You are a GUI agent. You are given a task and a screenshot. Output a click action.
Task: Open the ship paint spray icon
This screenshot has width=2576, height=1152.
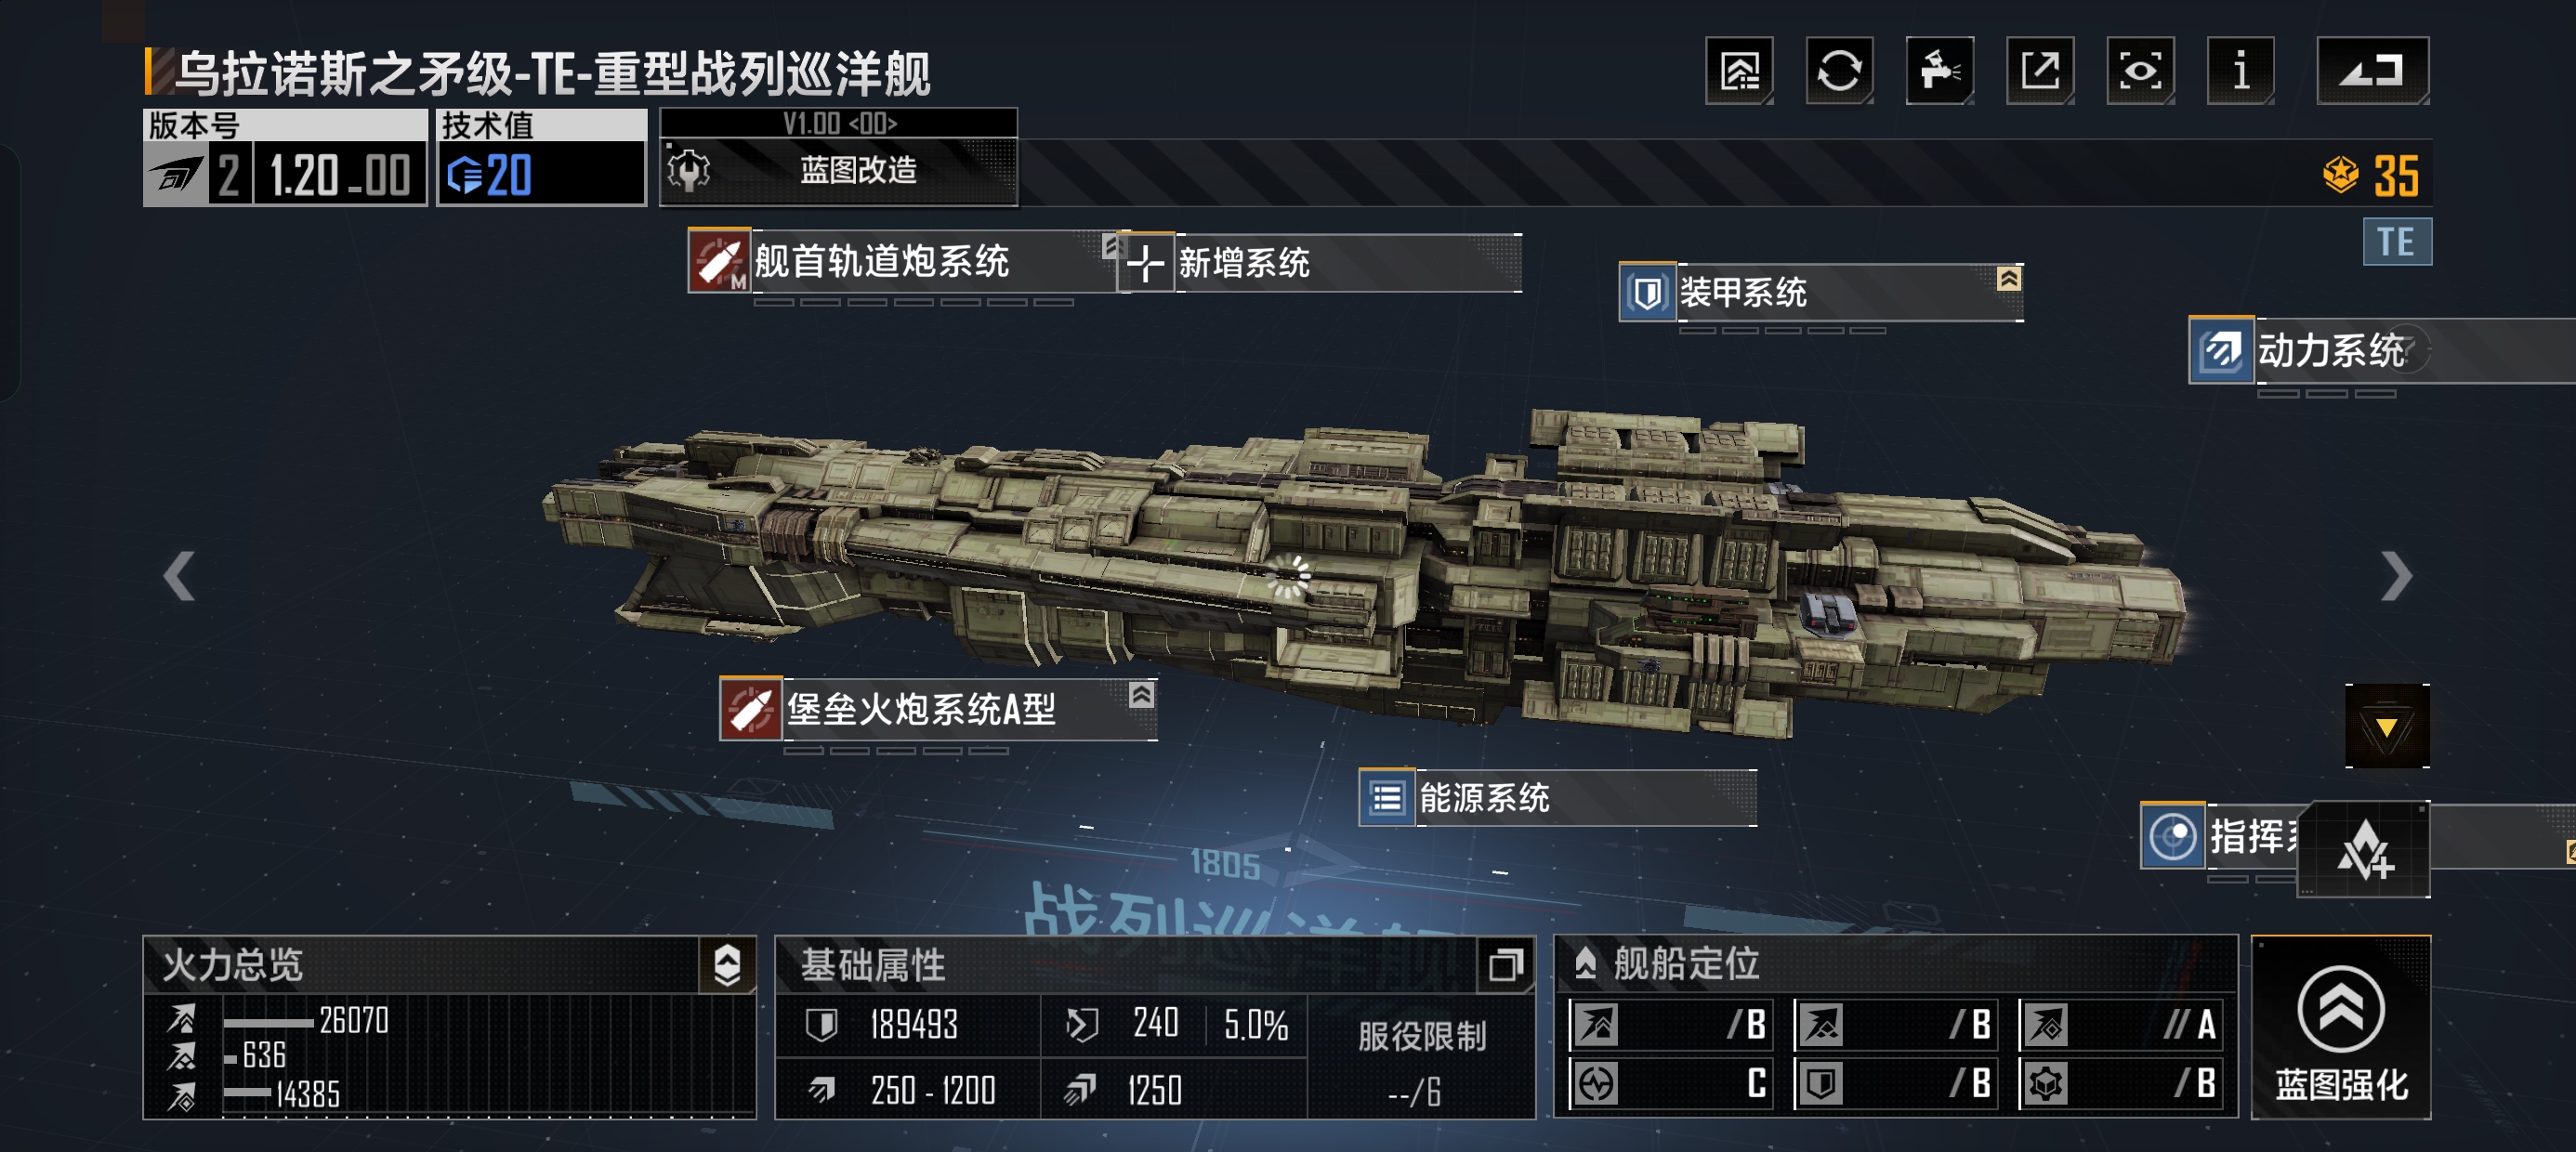pos(1939,71)
